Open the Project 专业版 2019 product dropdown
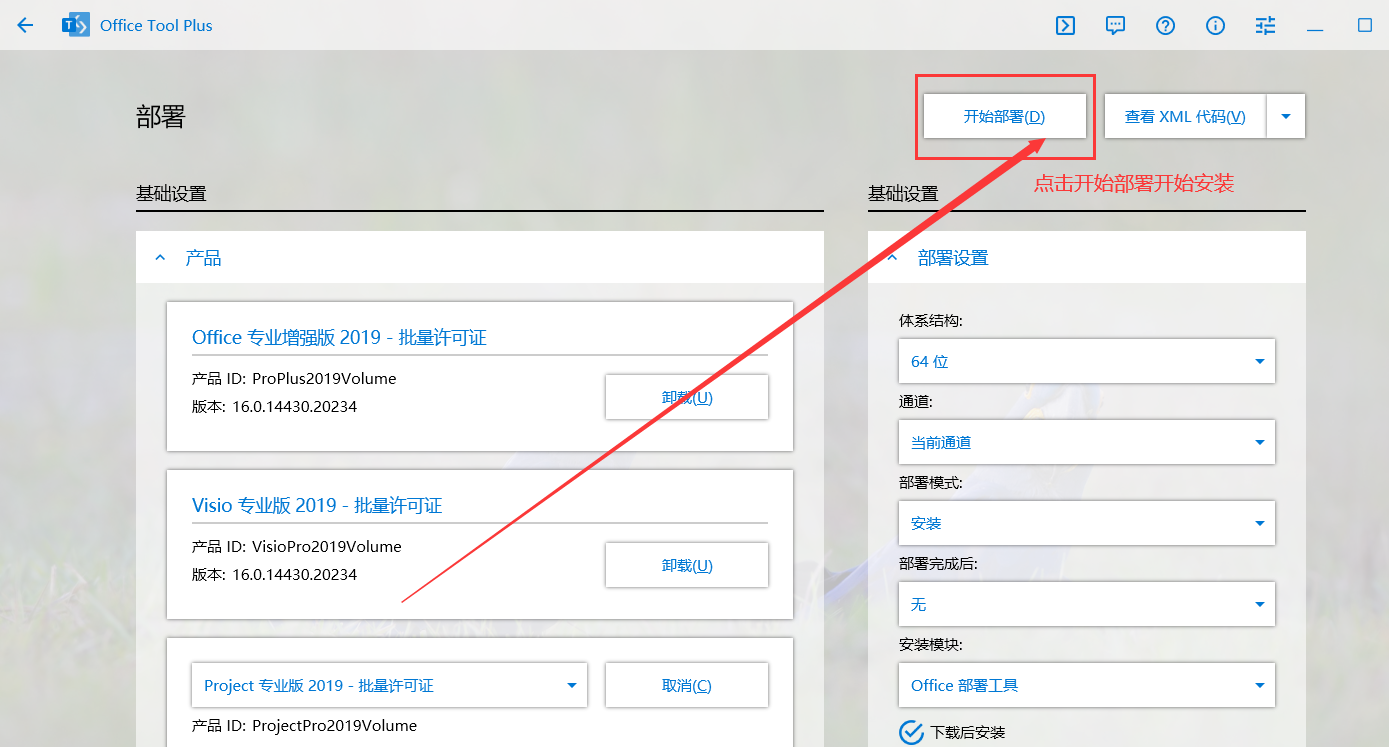Screen dimensions: 1389x747 (389, 685)
